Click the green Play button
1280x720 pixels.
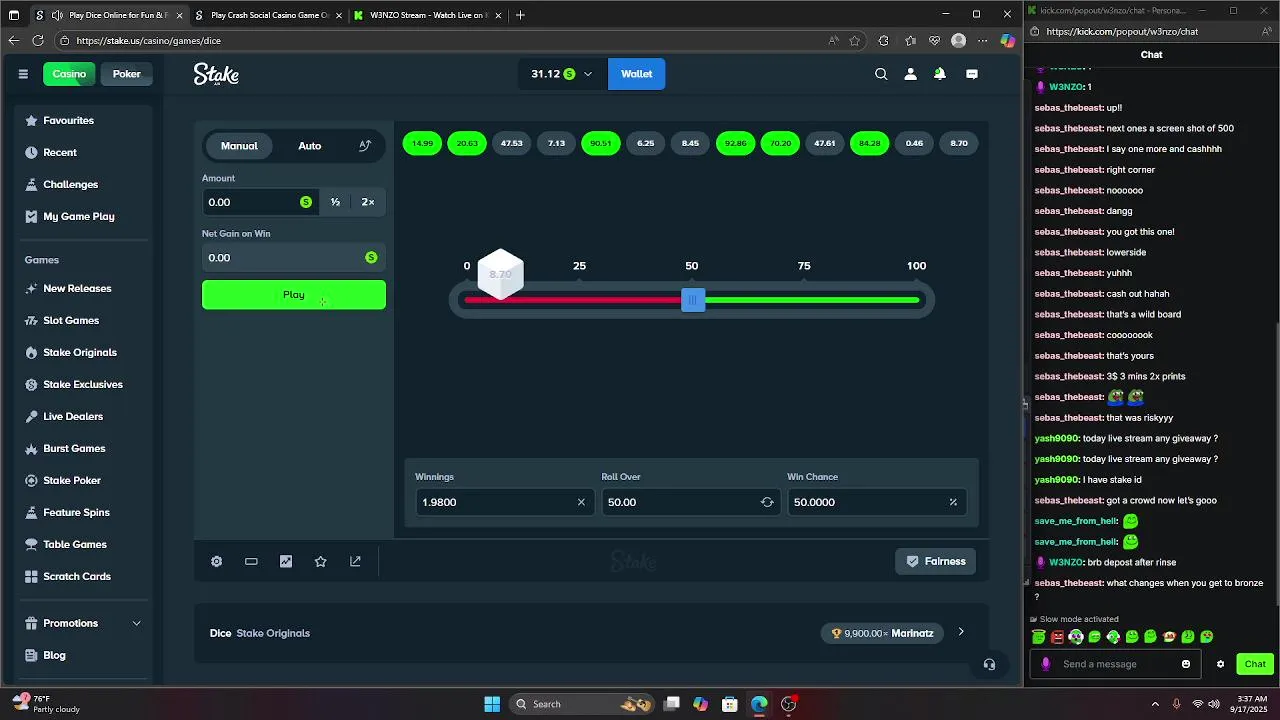(x=294, y=295)
